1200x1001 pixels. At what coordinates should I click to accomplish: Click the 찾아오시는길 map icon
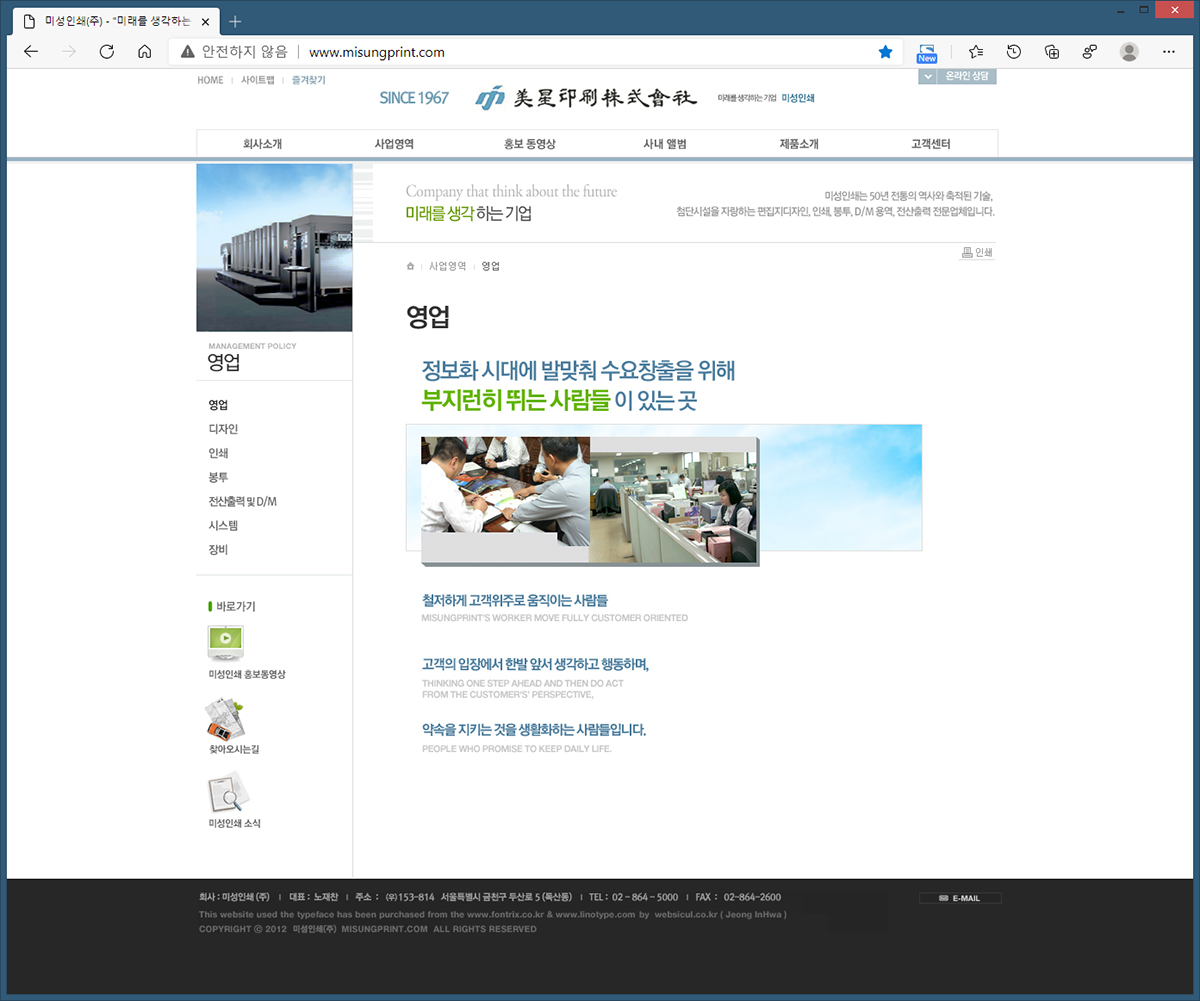coord(226,718)
